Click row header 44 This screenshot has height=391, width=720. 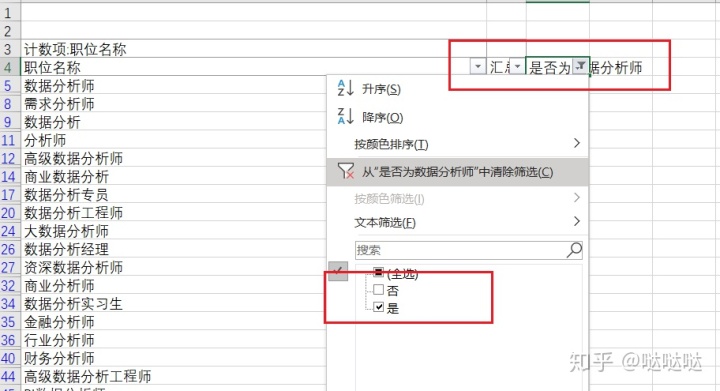point(10,376)
